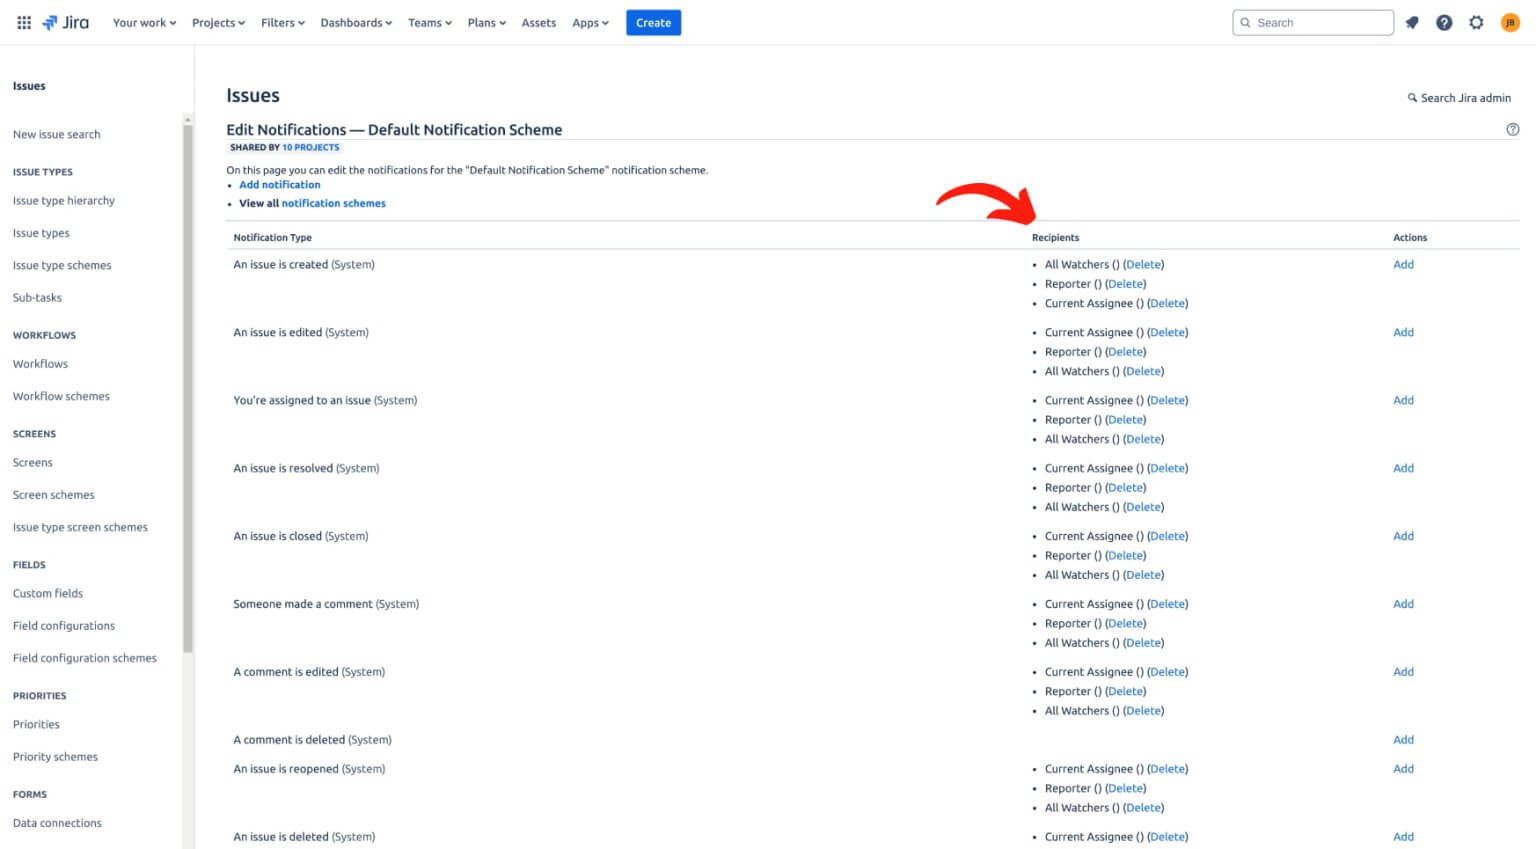Open notifications via the bell icon
Viewport: 1536px width, 849px height.
click(x=1411, y=22)
